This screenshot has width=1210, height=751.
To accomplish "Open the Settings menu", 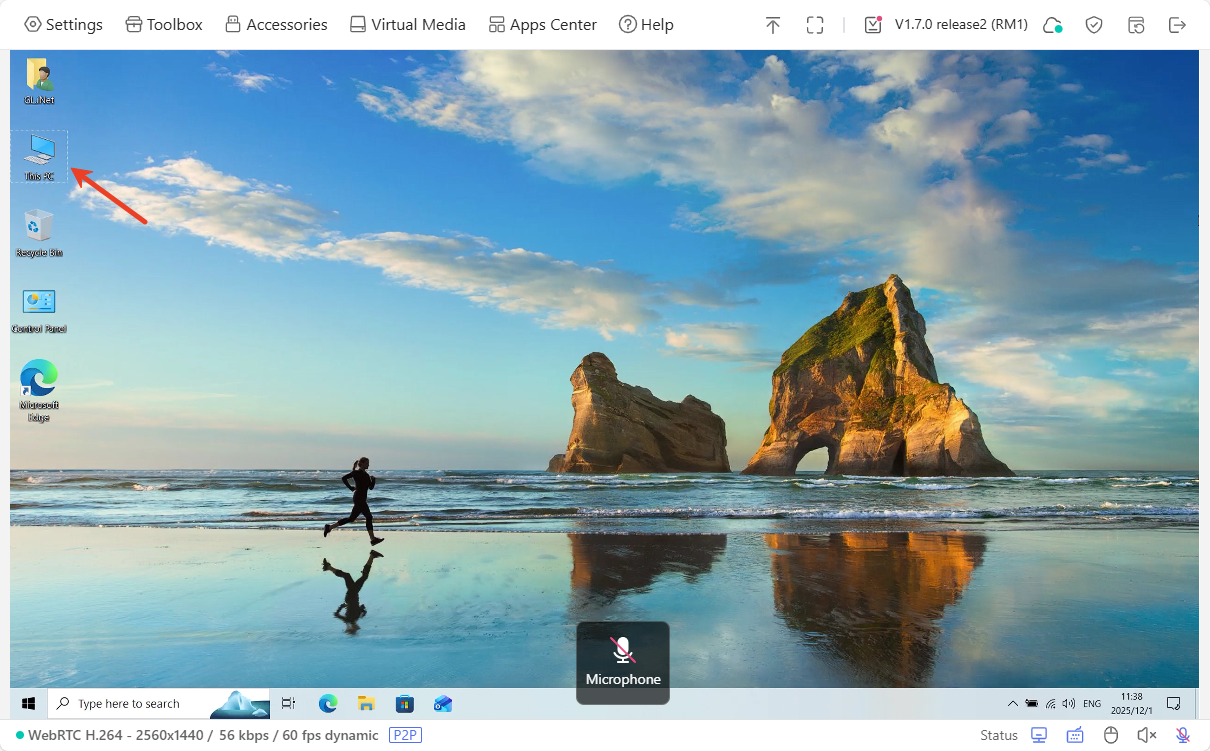I will click(x=63, y=25).
